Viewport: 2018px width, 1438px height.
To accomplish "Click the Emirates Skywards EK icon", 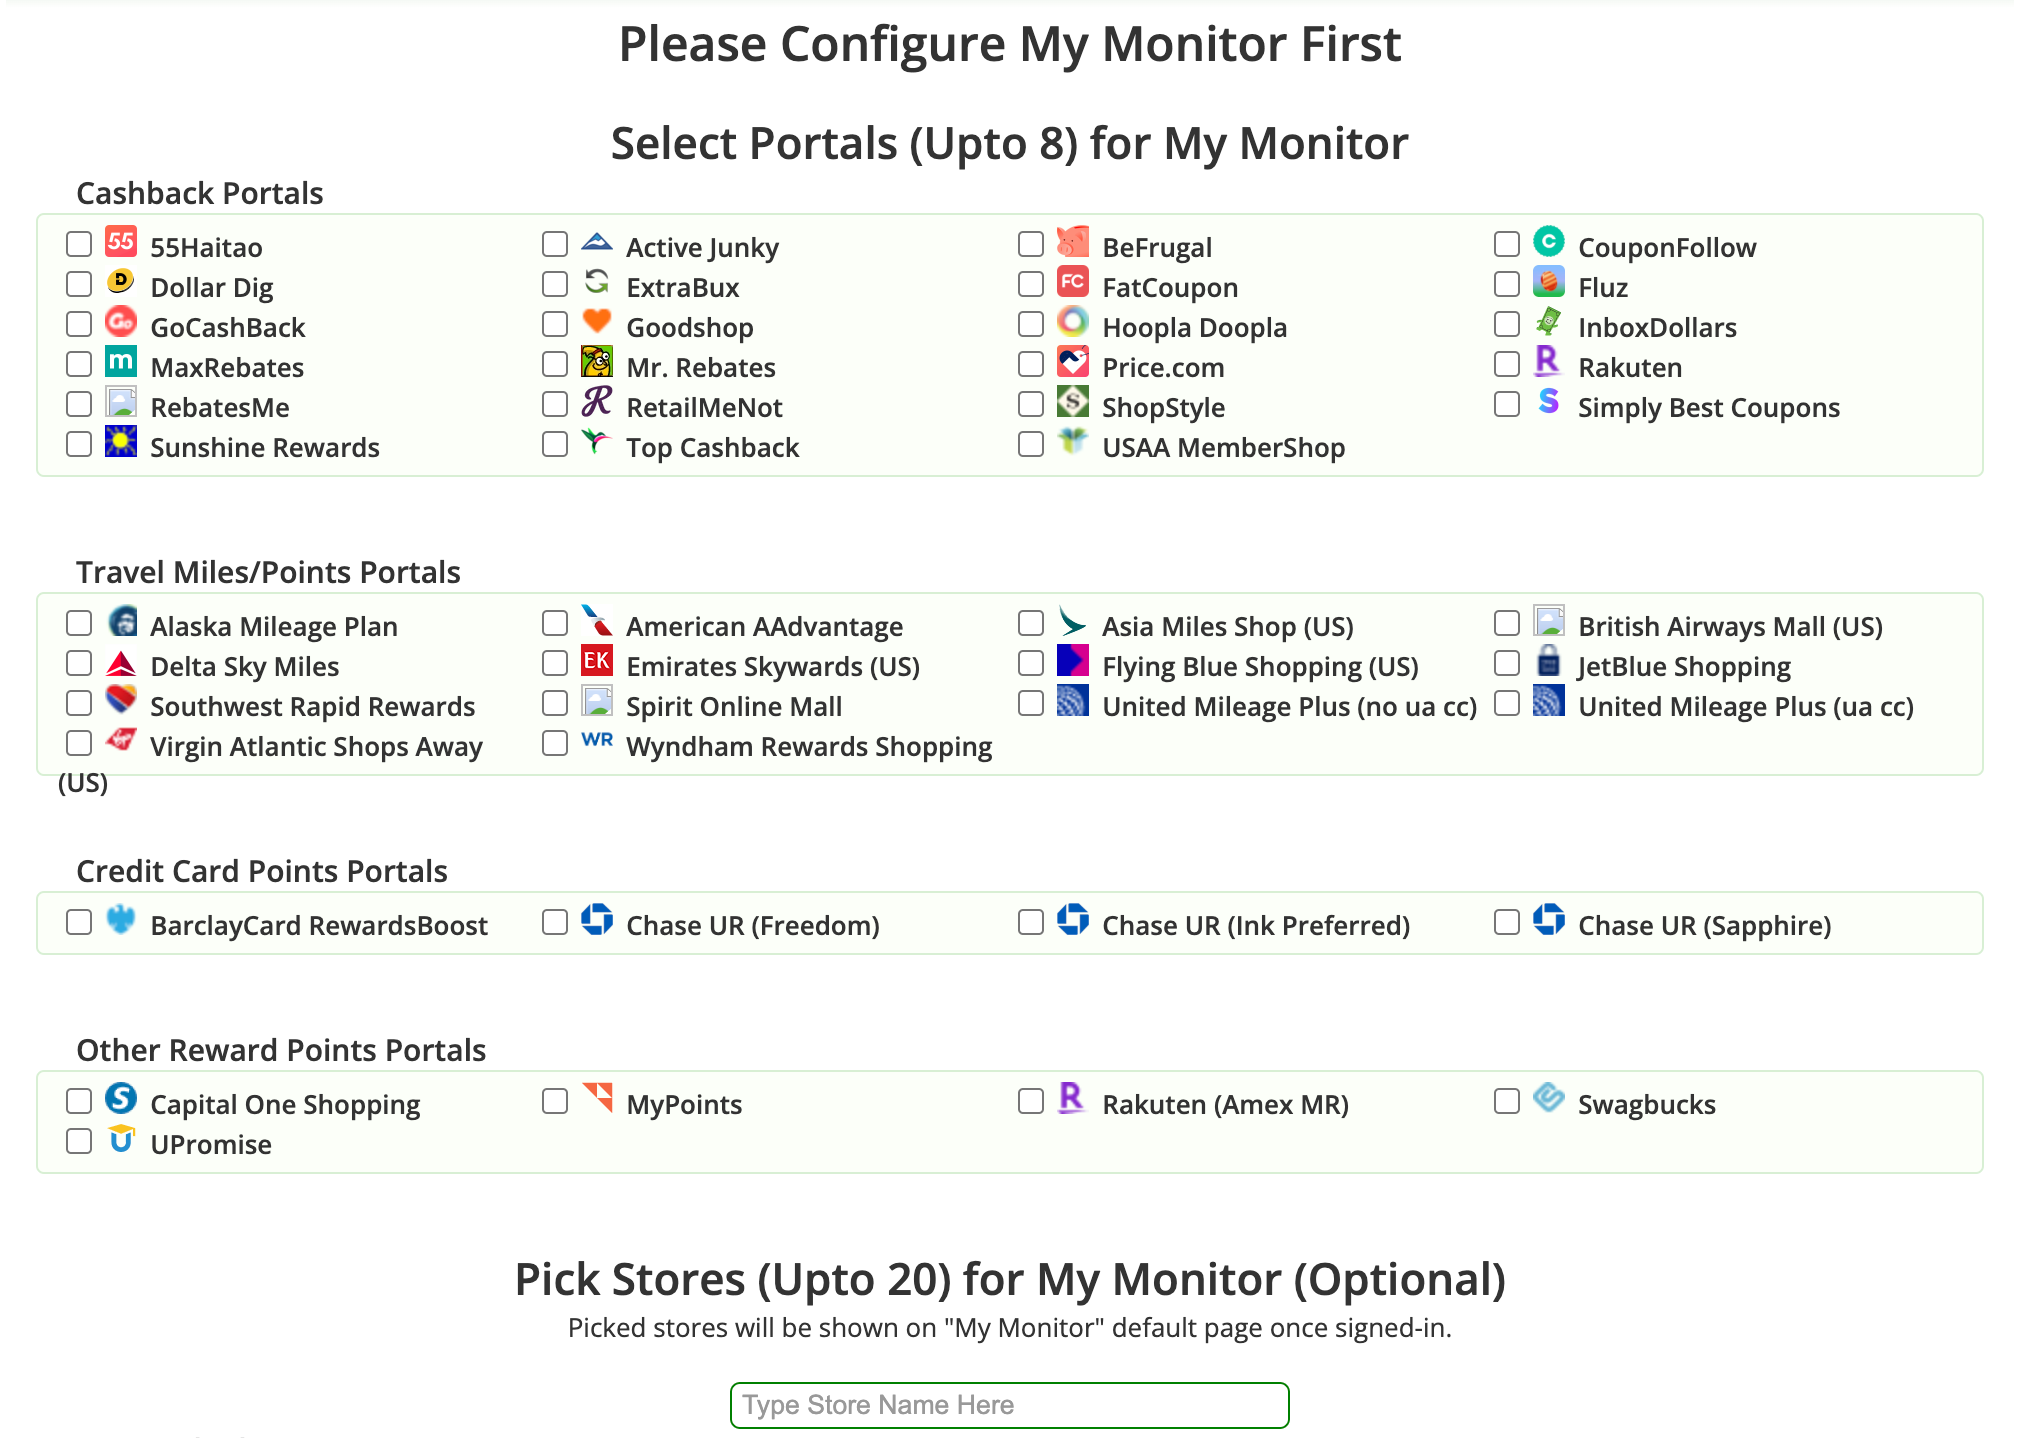I will [597, 661].
